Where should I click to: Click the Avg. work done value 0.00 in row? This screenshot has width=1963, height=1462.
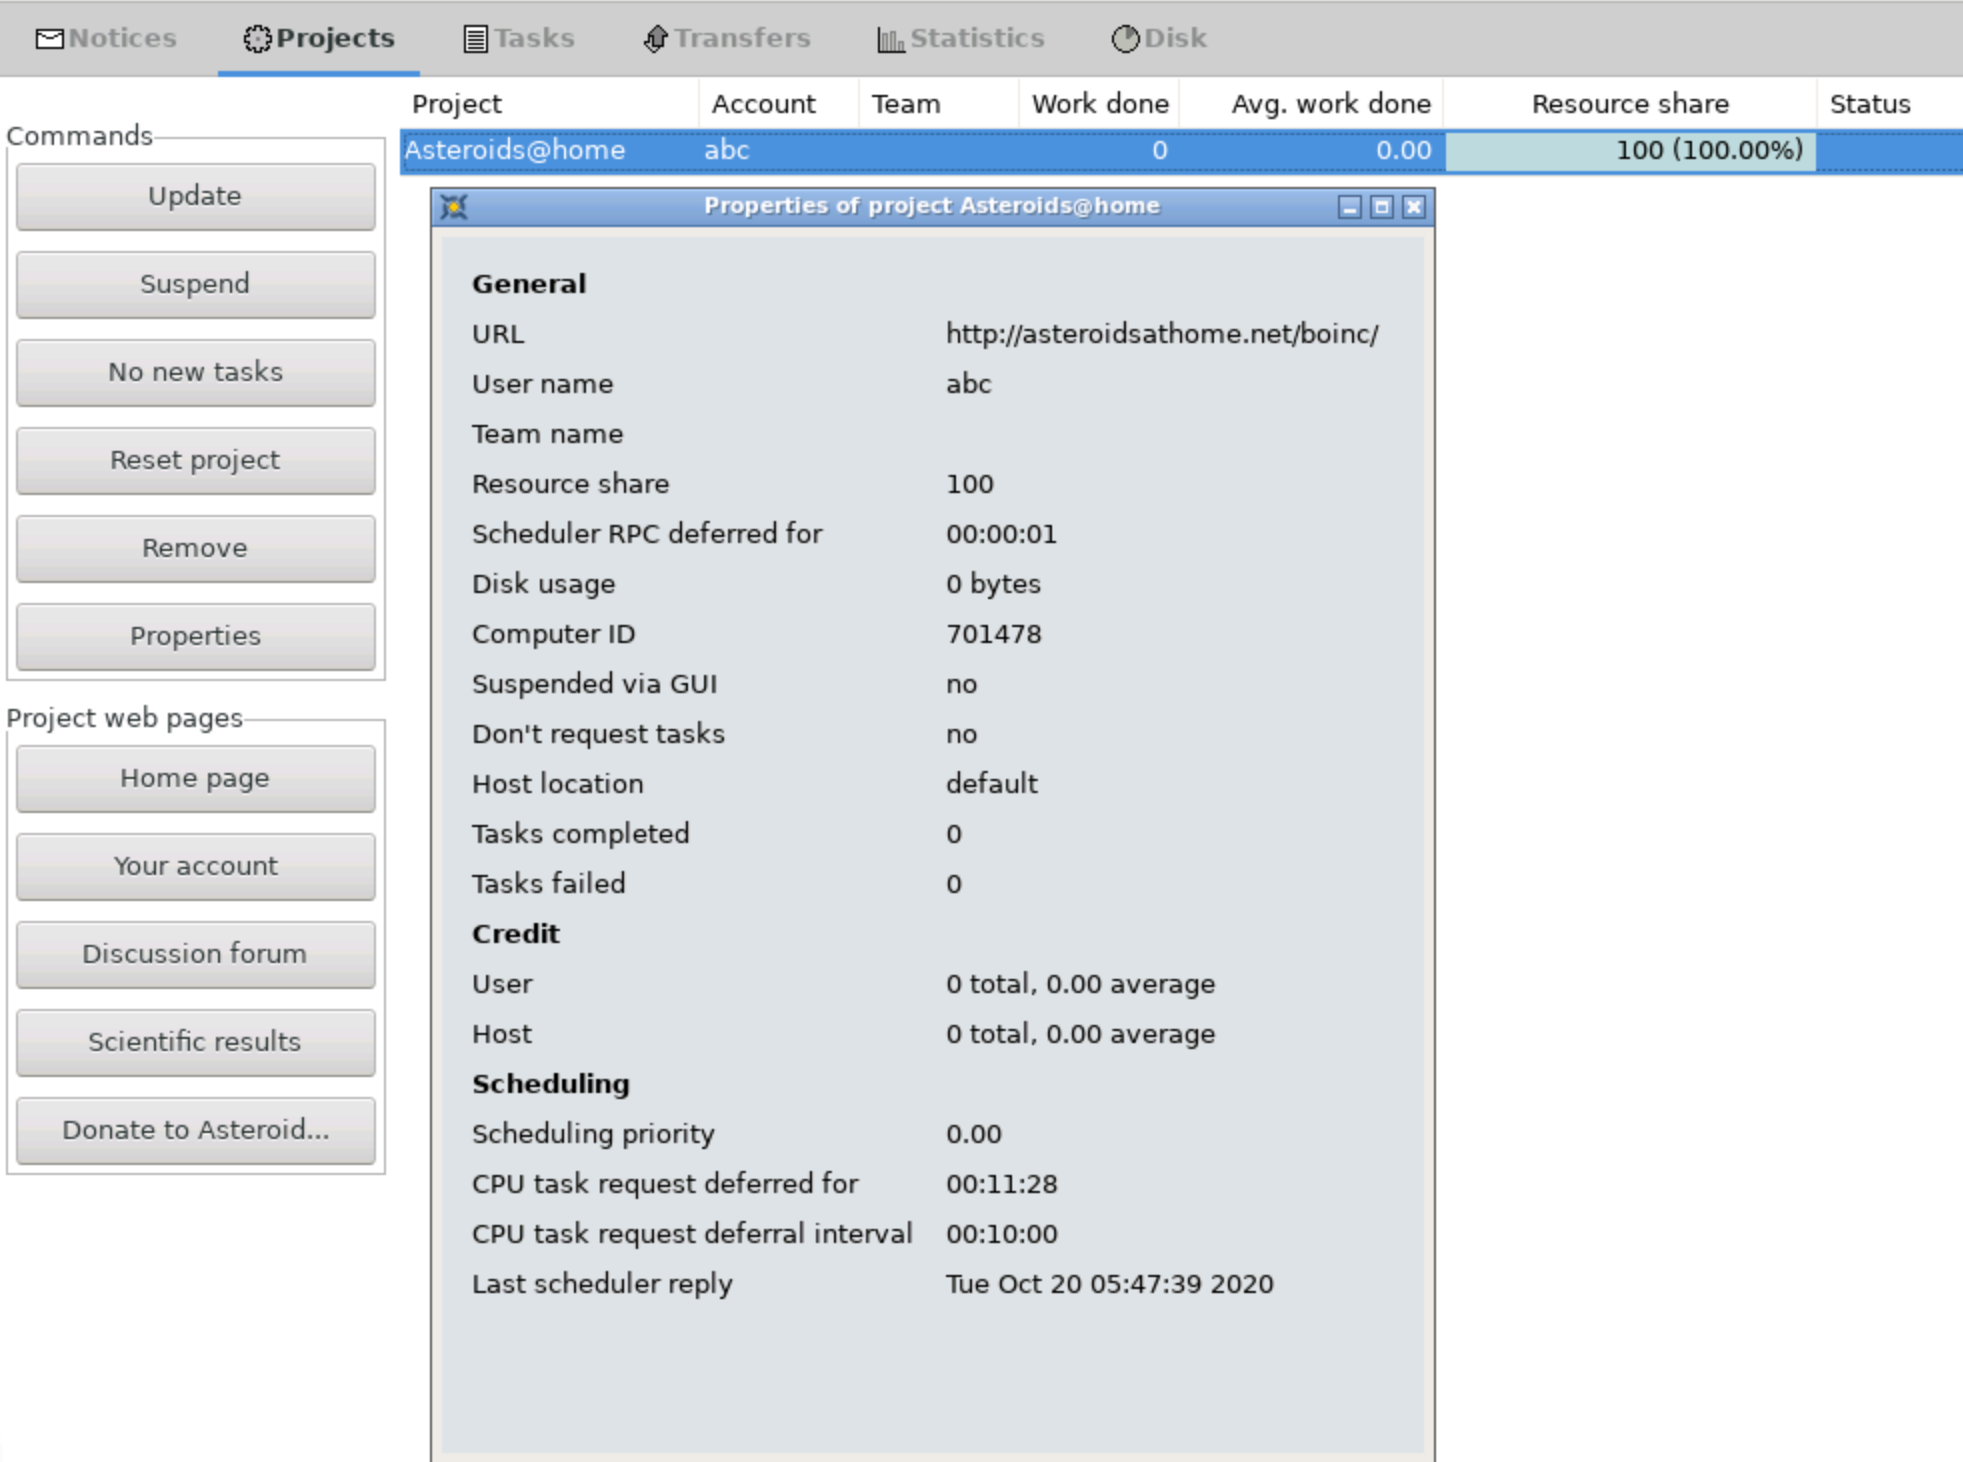click(1403, 151)
